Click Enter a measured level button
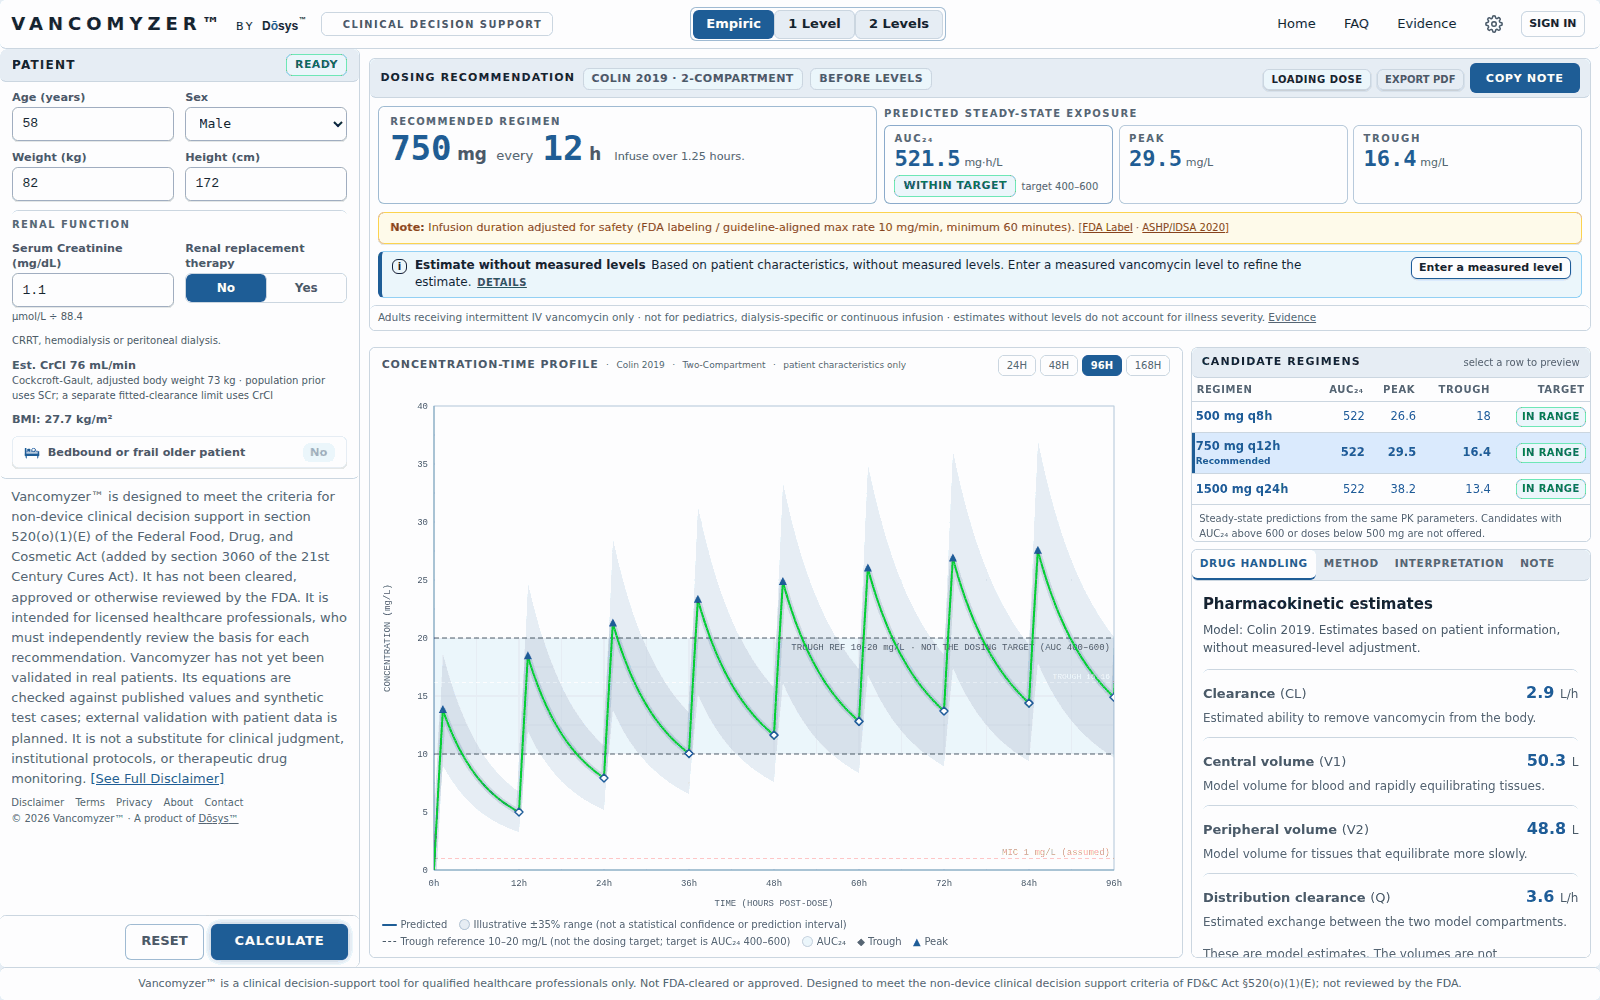The image size is (1600, 1000). 1490,268
